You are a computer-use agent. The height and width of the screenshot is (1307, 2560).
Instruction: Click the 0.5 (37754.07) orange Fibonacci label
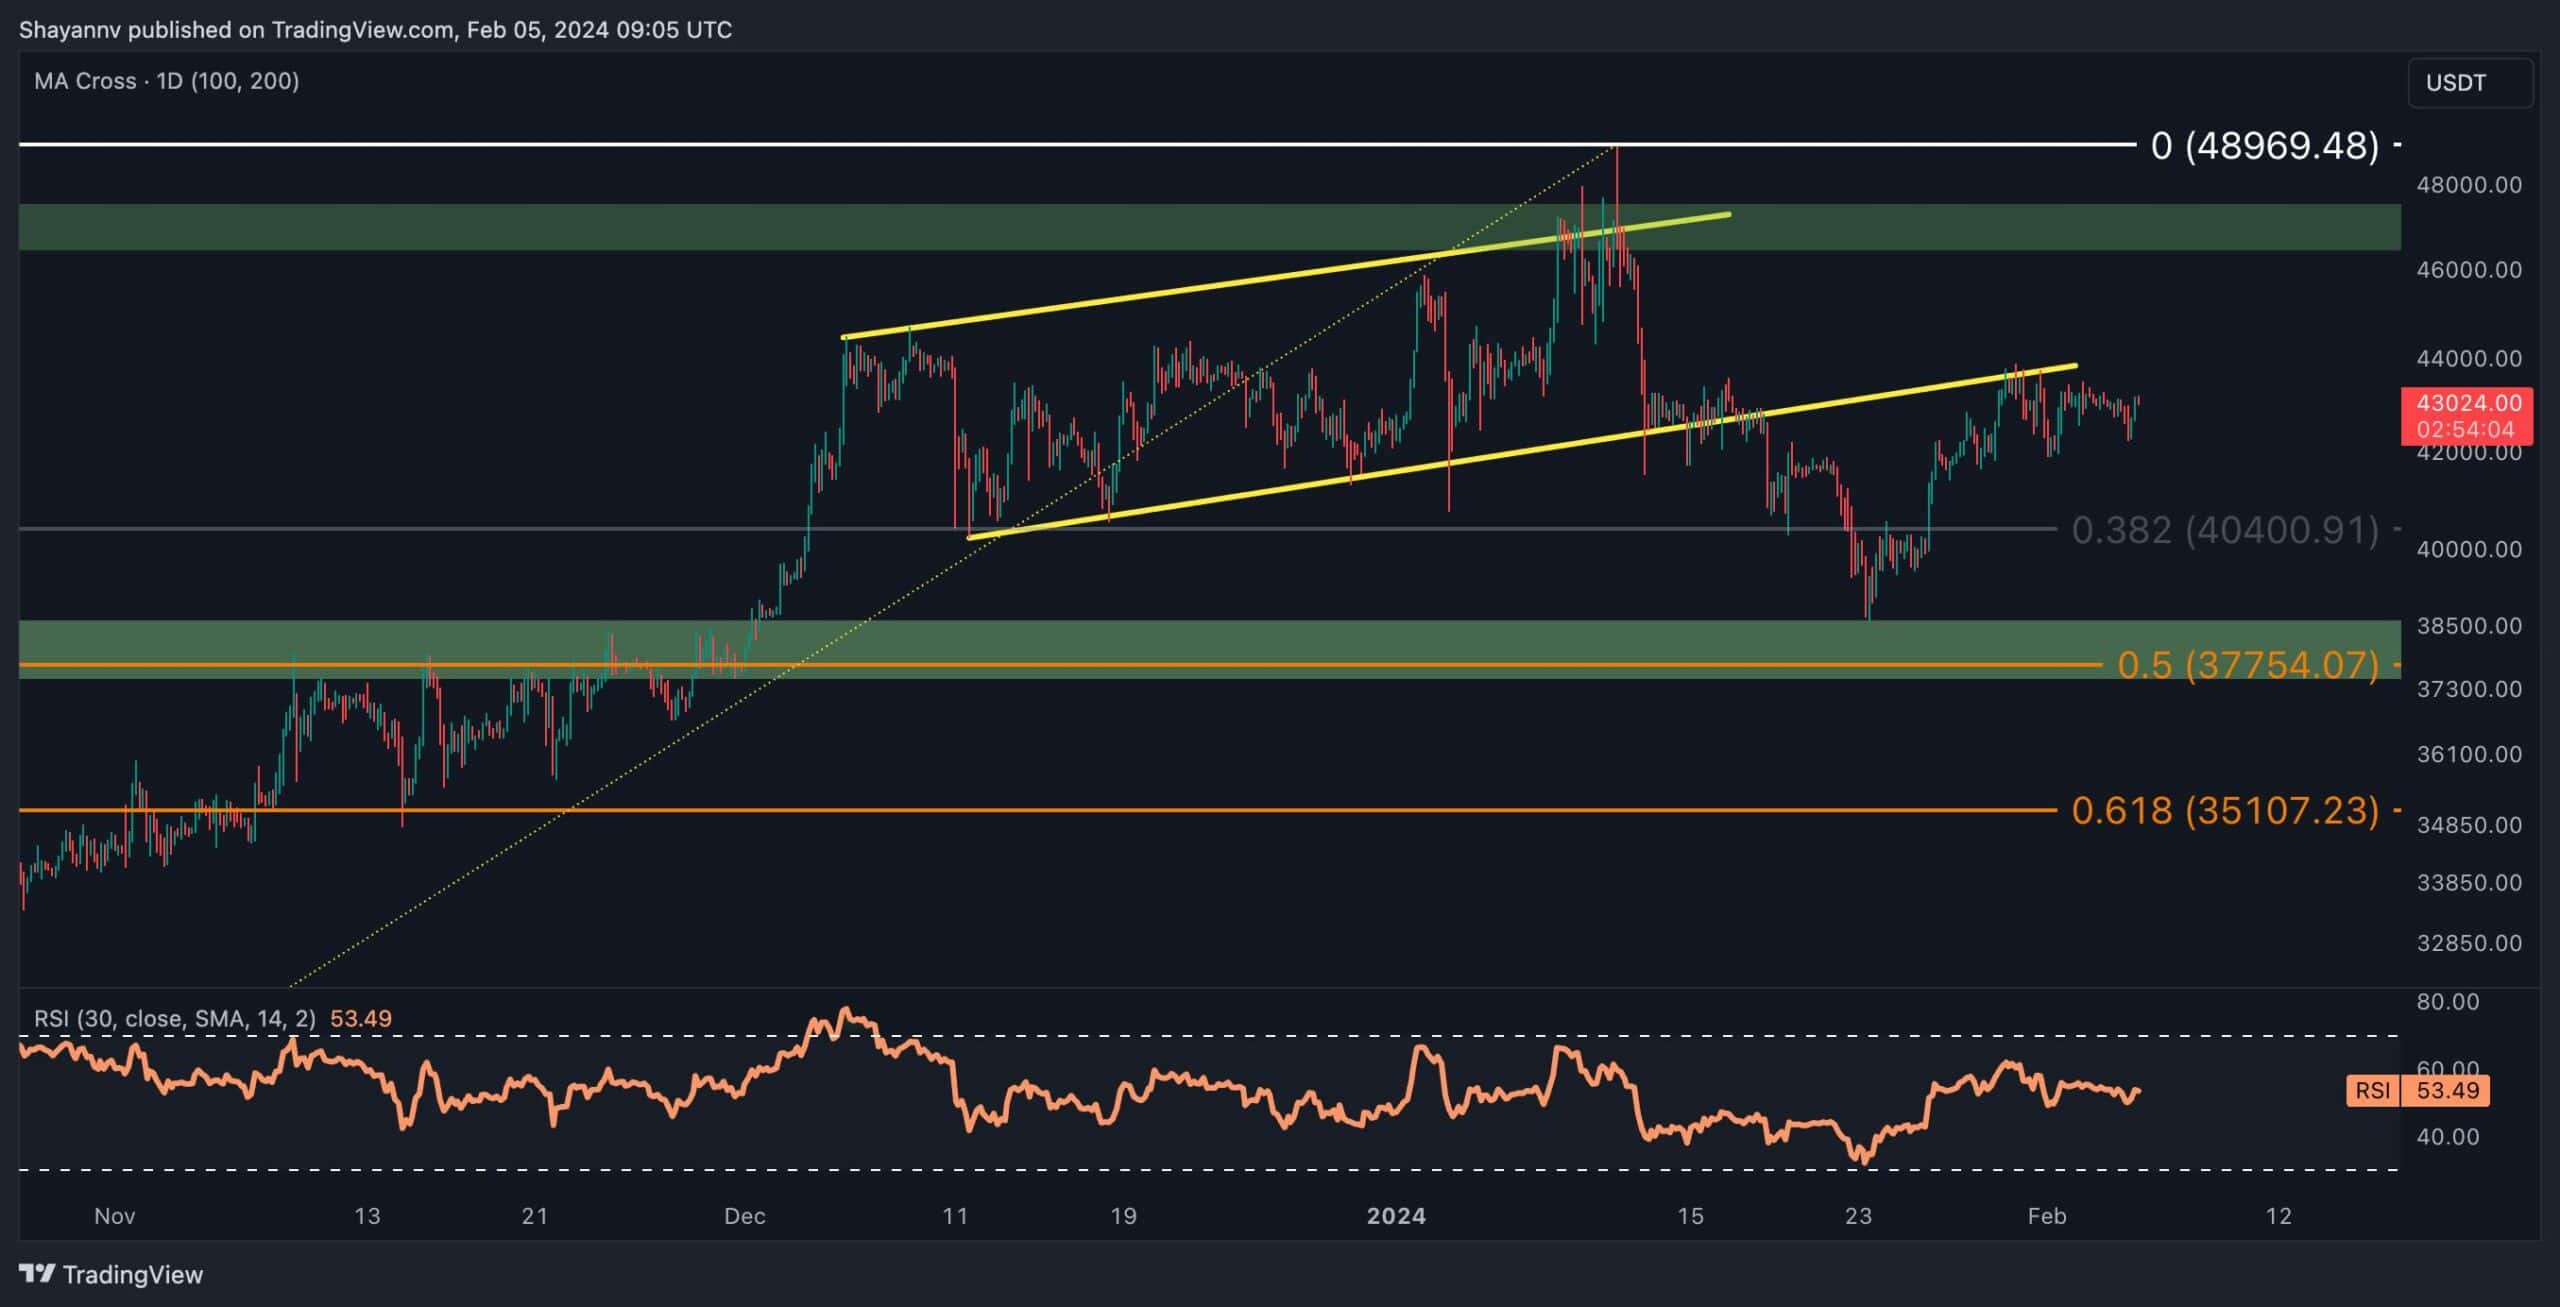[2248, 665]
